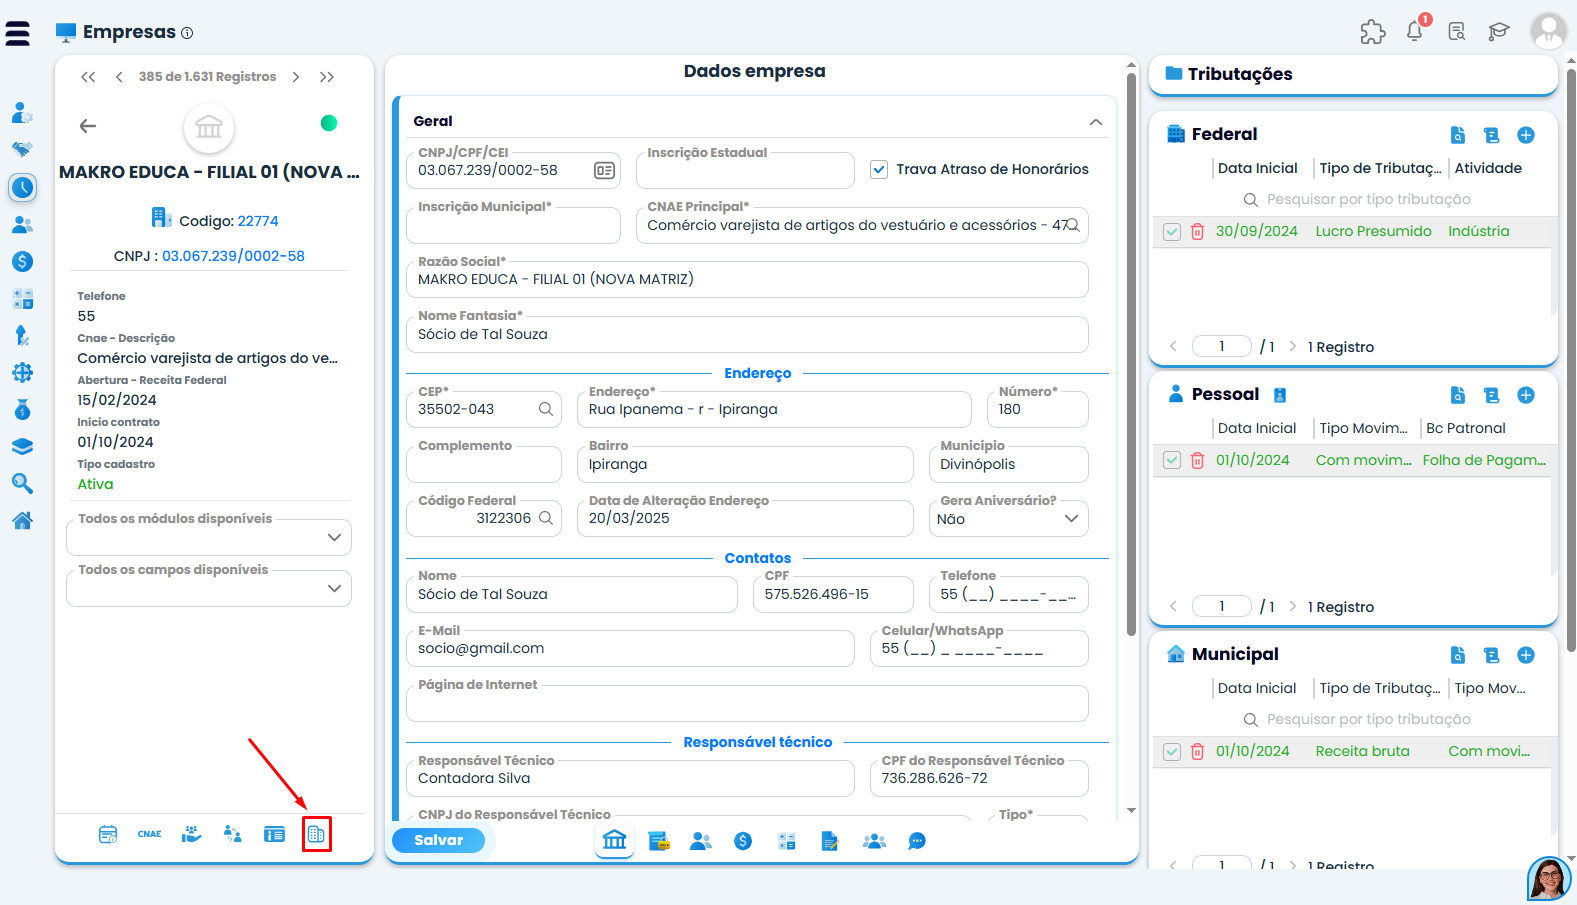Select the document edit tab icon

click(830, 841)
